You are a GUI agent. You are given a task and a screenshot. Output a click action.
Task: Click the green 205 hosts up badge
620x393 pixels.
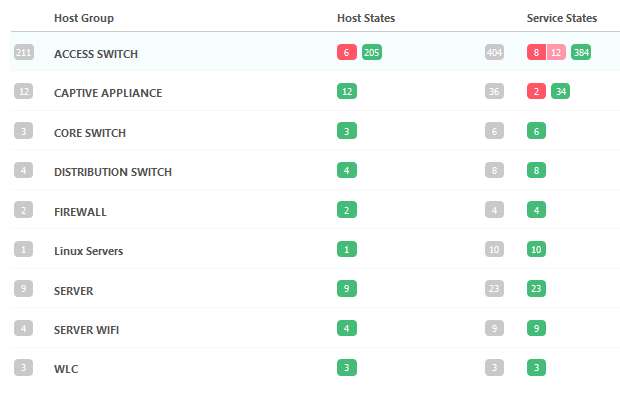tap(372, 52)
